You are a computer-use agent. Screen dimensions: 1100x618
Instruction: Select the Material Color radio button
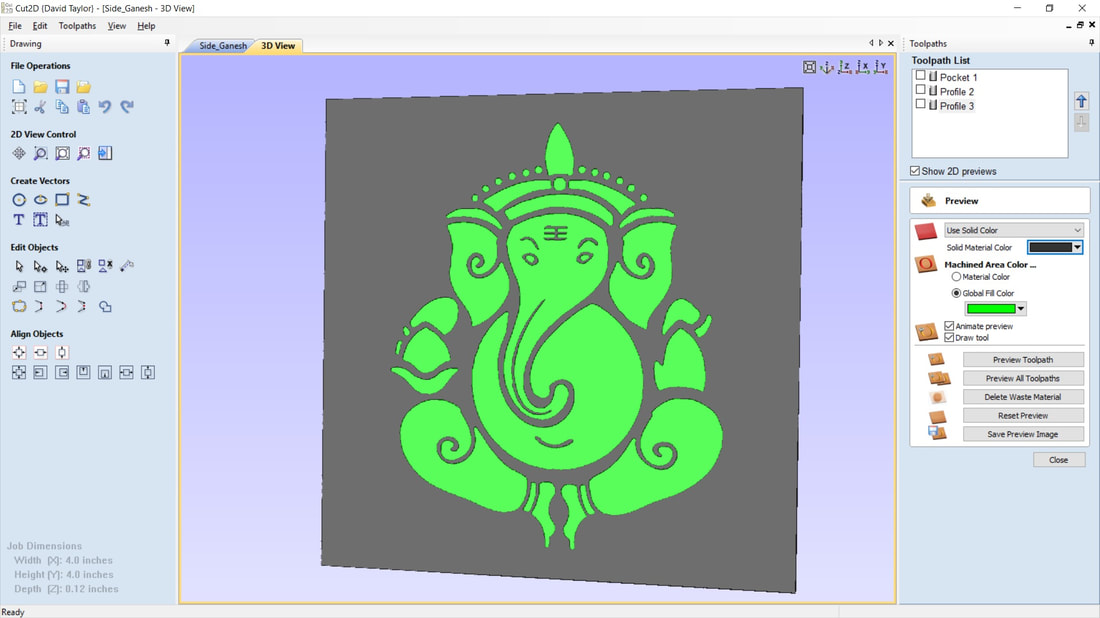[956, 277]
